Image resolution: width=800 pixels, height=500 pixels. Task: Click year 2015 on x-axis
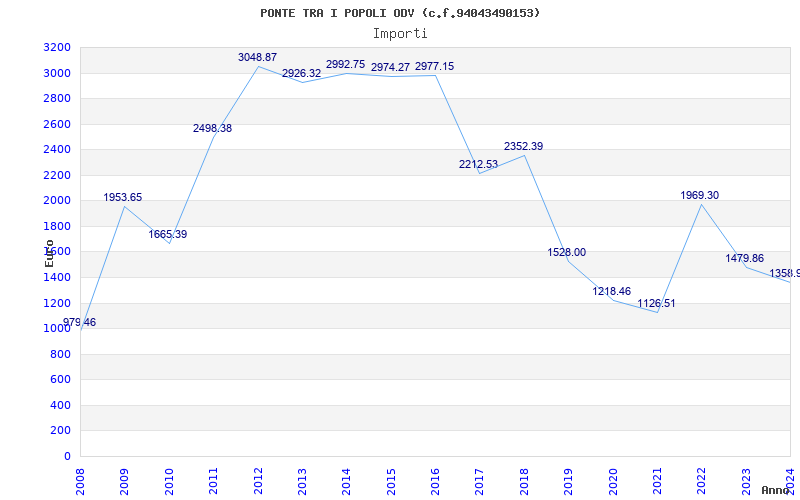pyautogui.click(x=391, y=481)
